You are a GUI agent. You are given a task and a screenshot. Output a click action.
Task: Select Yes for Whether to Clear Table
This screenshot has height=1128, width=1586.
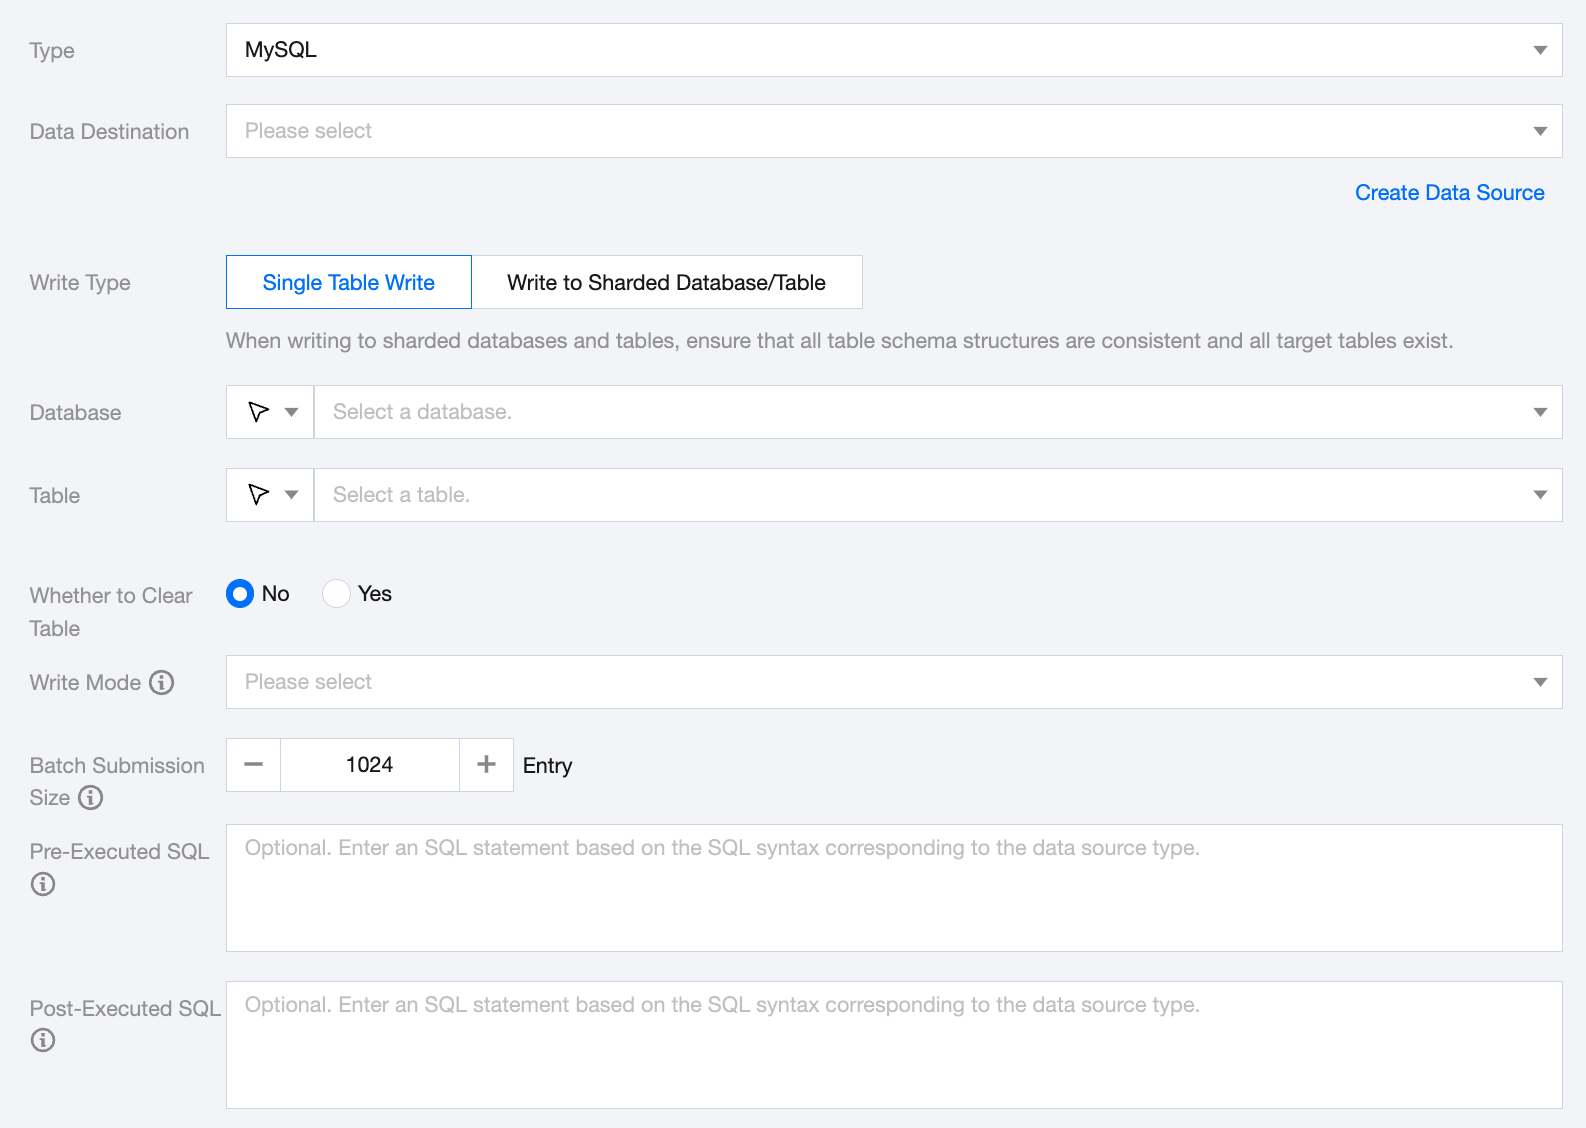click(x=337, y=594)
